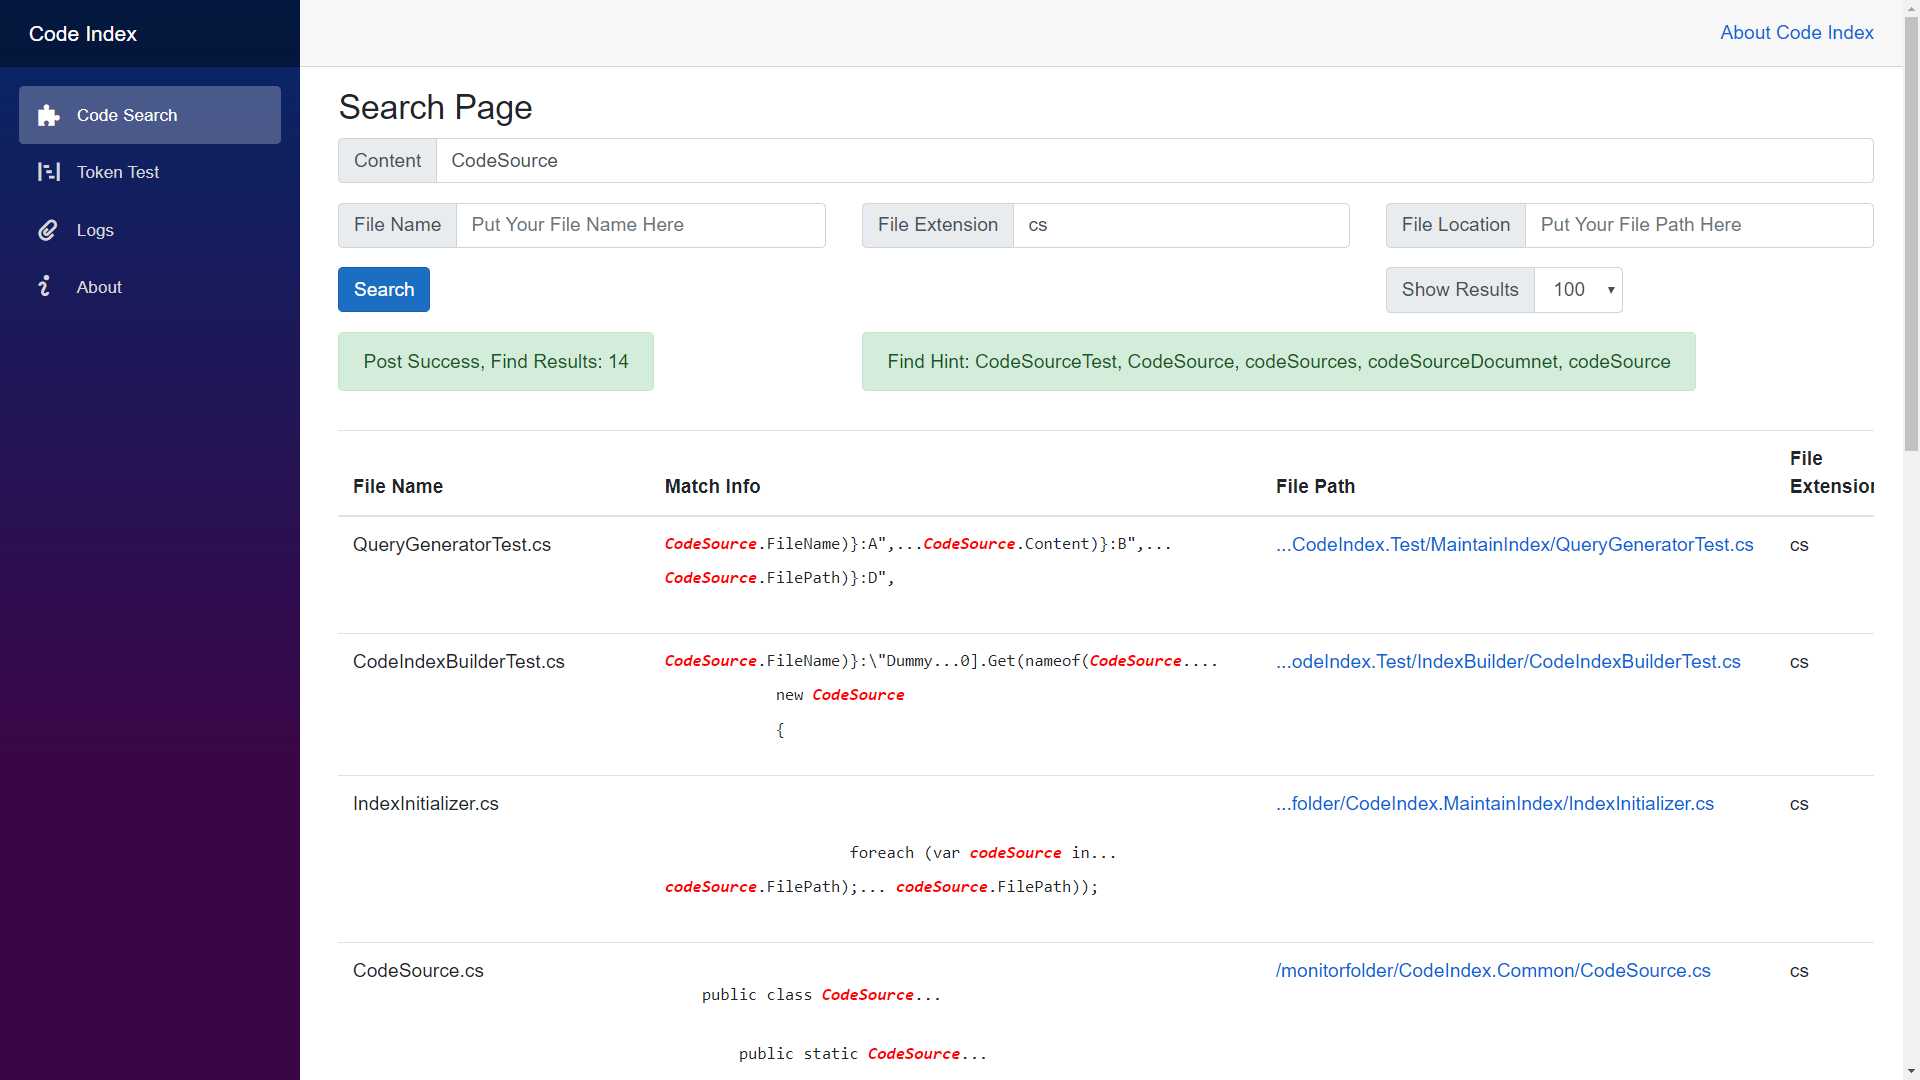Select the Content tab

tap(388, 160)
